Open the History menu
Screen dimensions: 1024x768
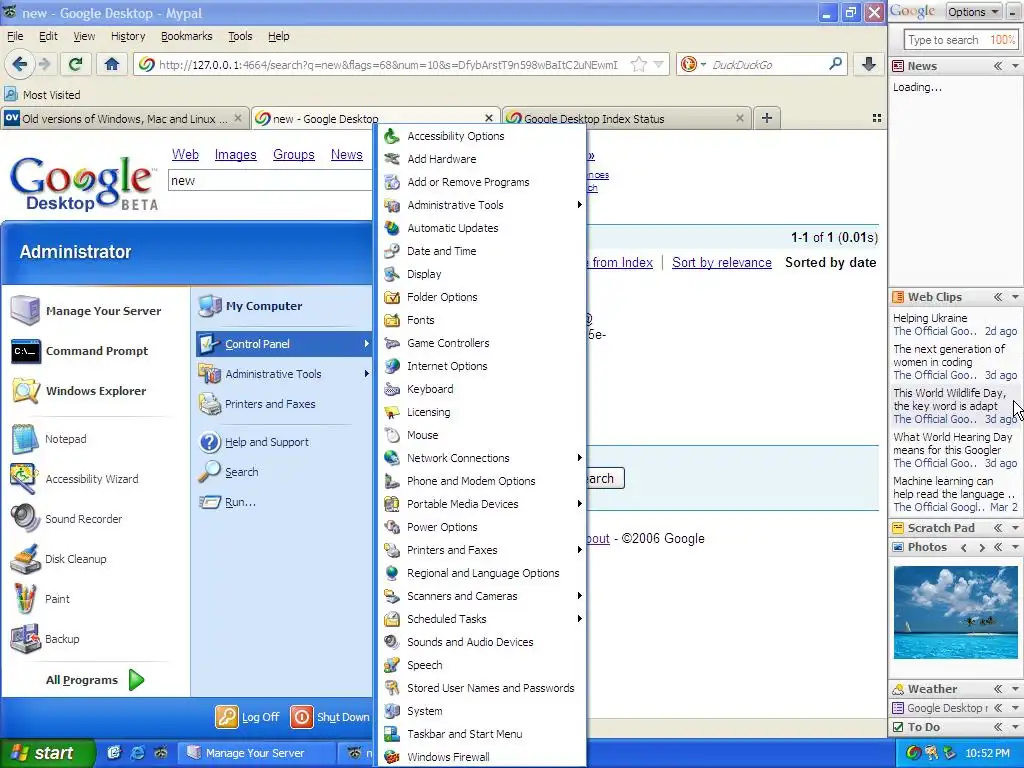point(127,36)
